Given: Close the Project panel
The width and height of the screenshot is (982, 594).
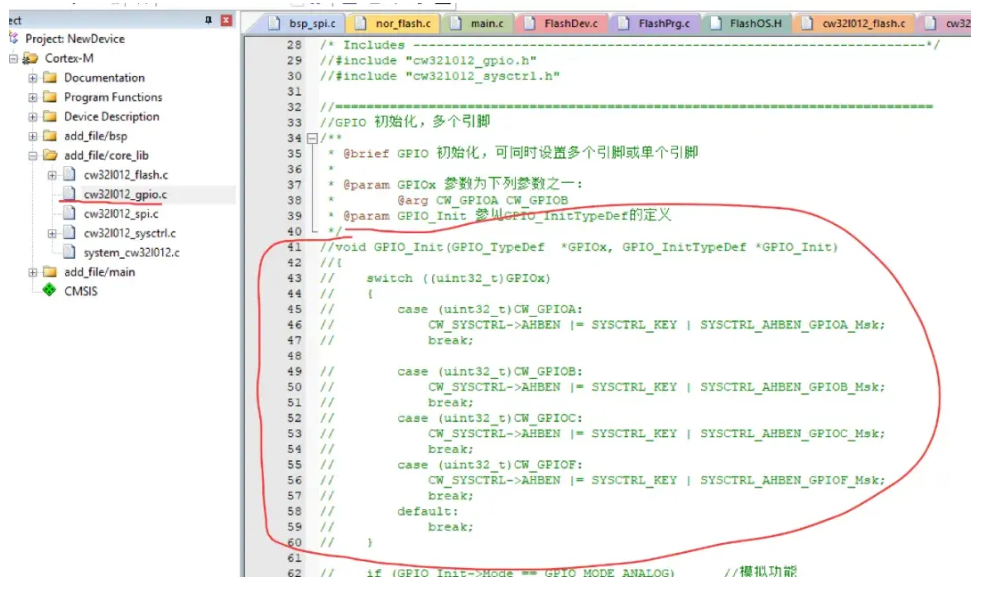Looking at the screenshot, I should click(226, 20).
